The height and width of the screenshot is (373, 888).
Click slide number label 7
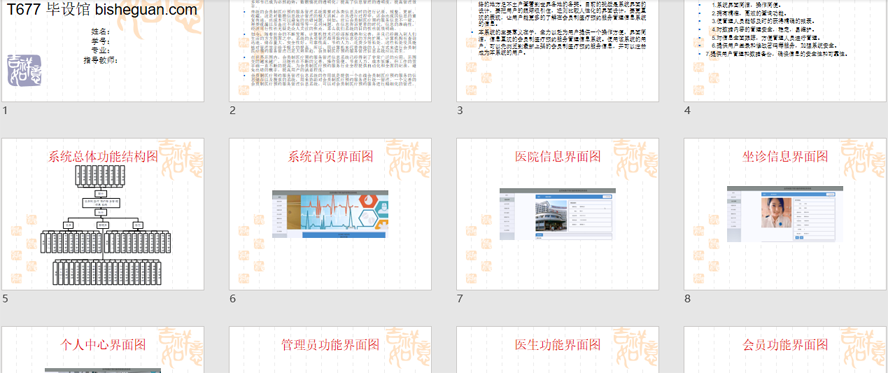click(460, 299)
